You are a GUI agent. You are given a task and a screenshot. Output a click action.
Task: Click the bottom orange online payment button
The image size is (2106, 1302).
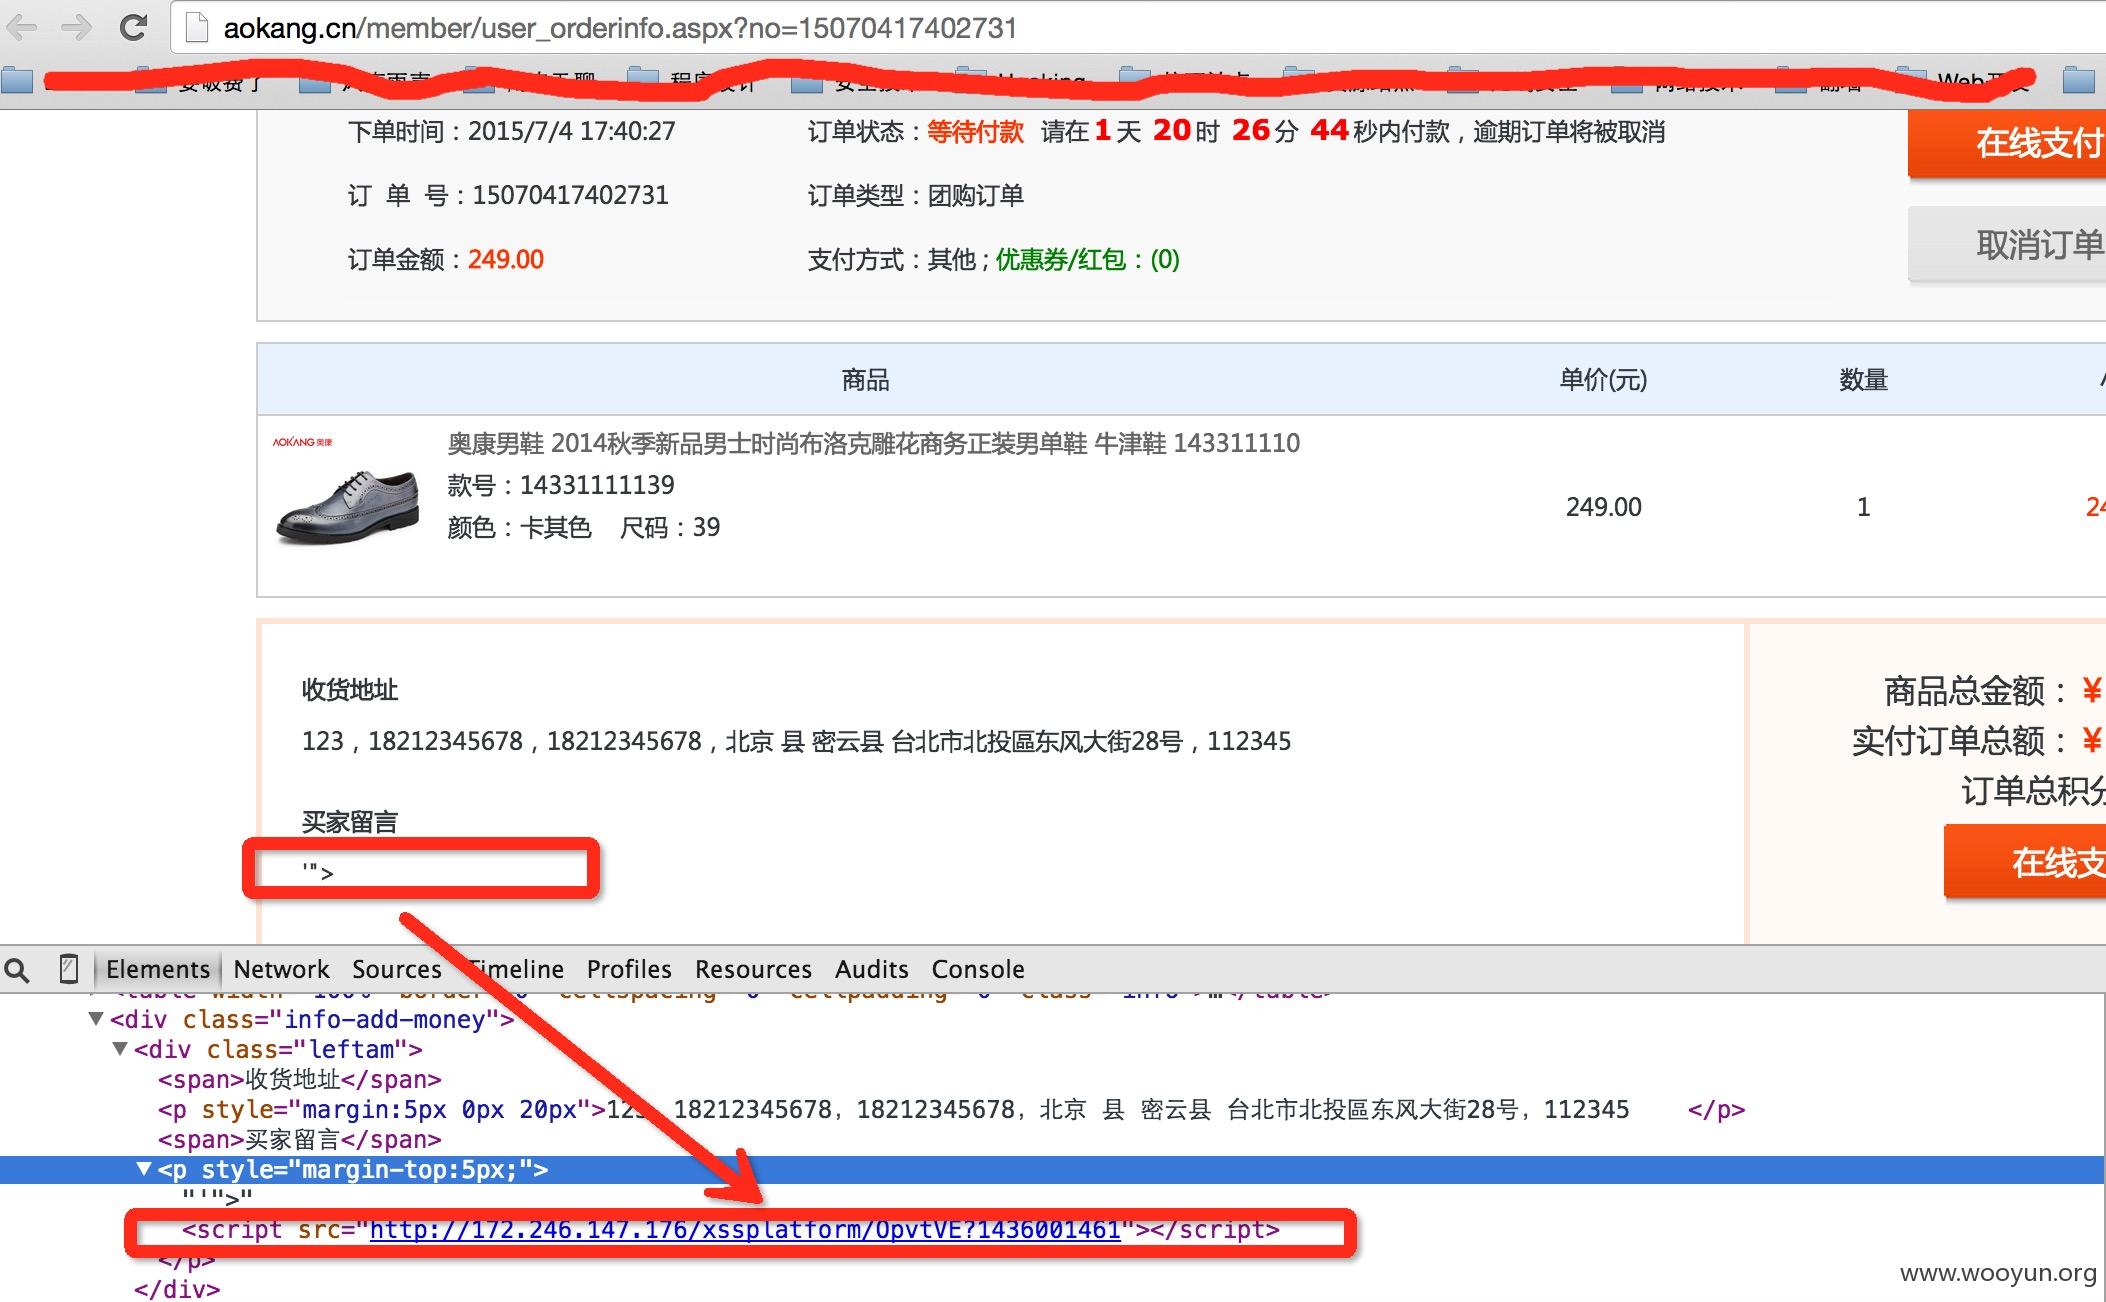click(2025, 861)
